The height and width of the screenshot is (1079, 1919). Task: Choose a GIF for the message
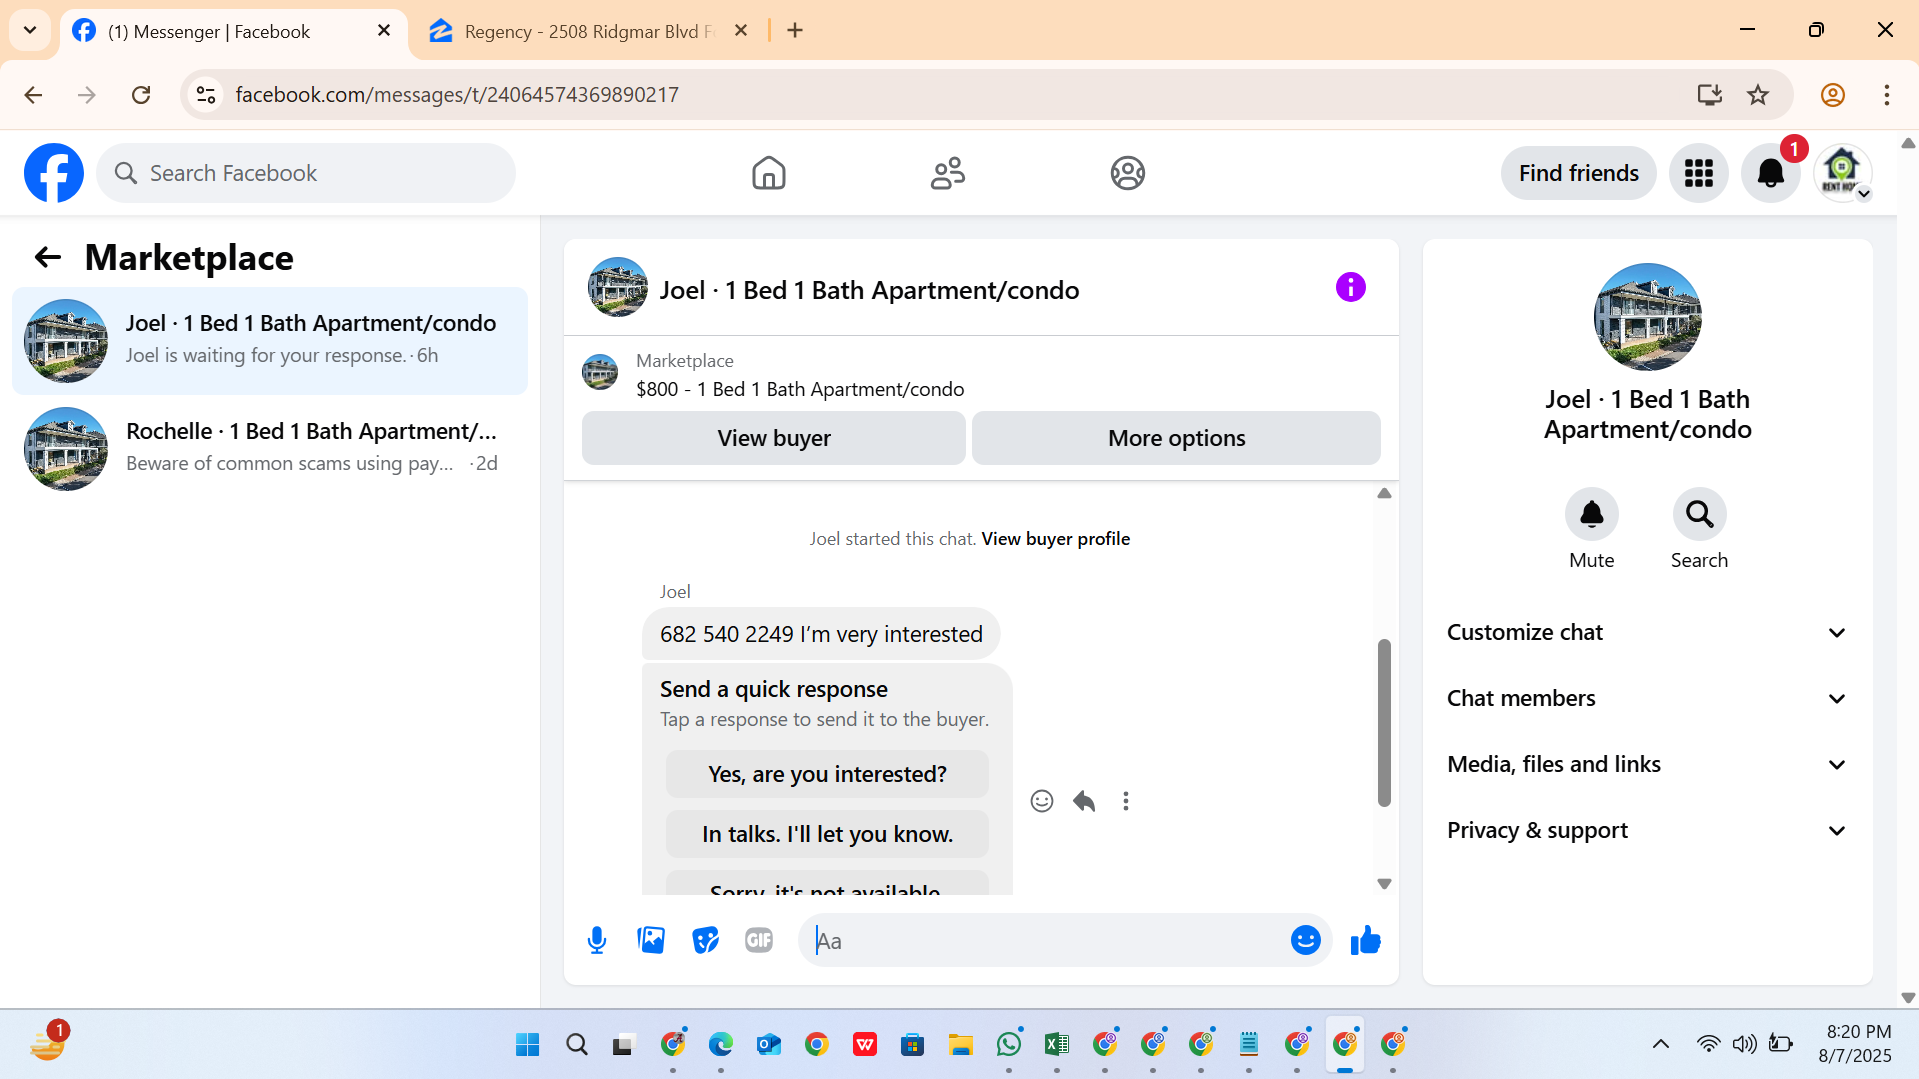click(759, 940)
